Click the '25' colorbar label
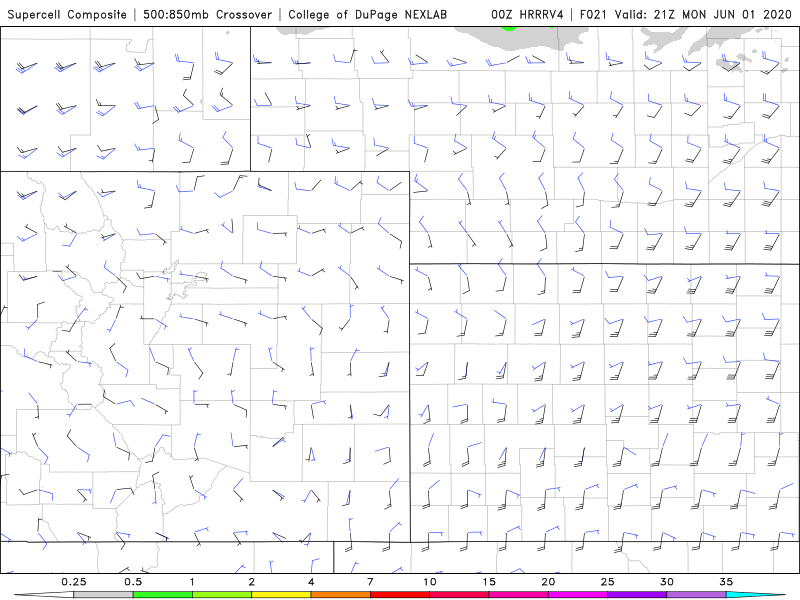Image resolution: width=800 pixels, height=600 pixels. 608,582
